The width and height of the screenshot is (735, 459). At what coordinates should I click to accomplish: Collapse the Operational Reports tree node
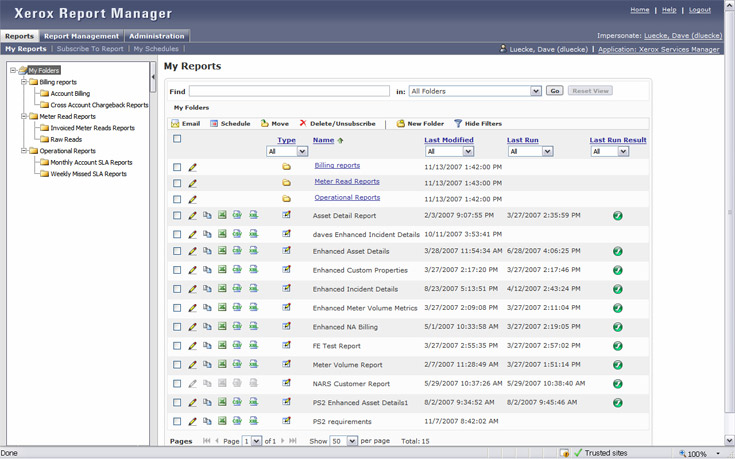pyautogui.click(x=23, y=150)
